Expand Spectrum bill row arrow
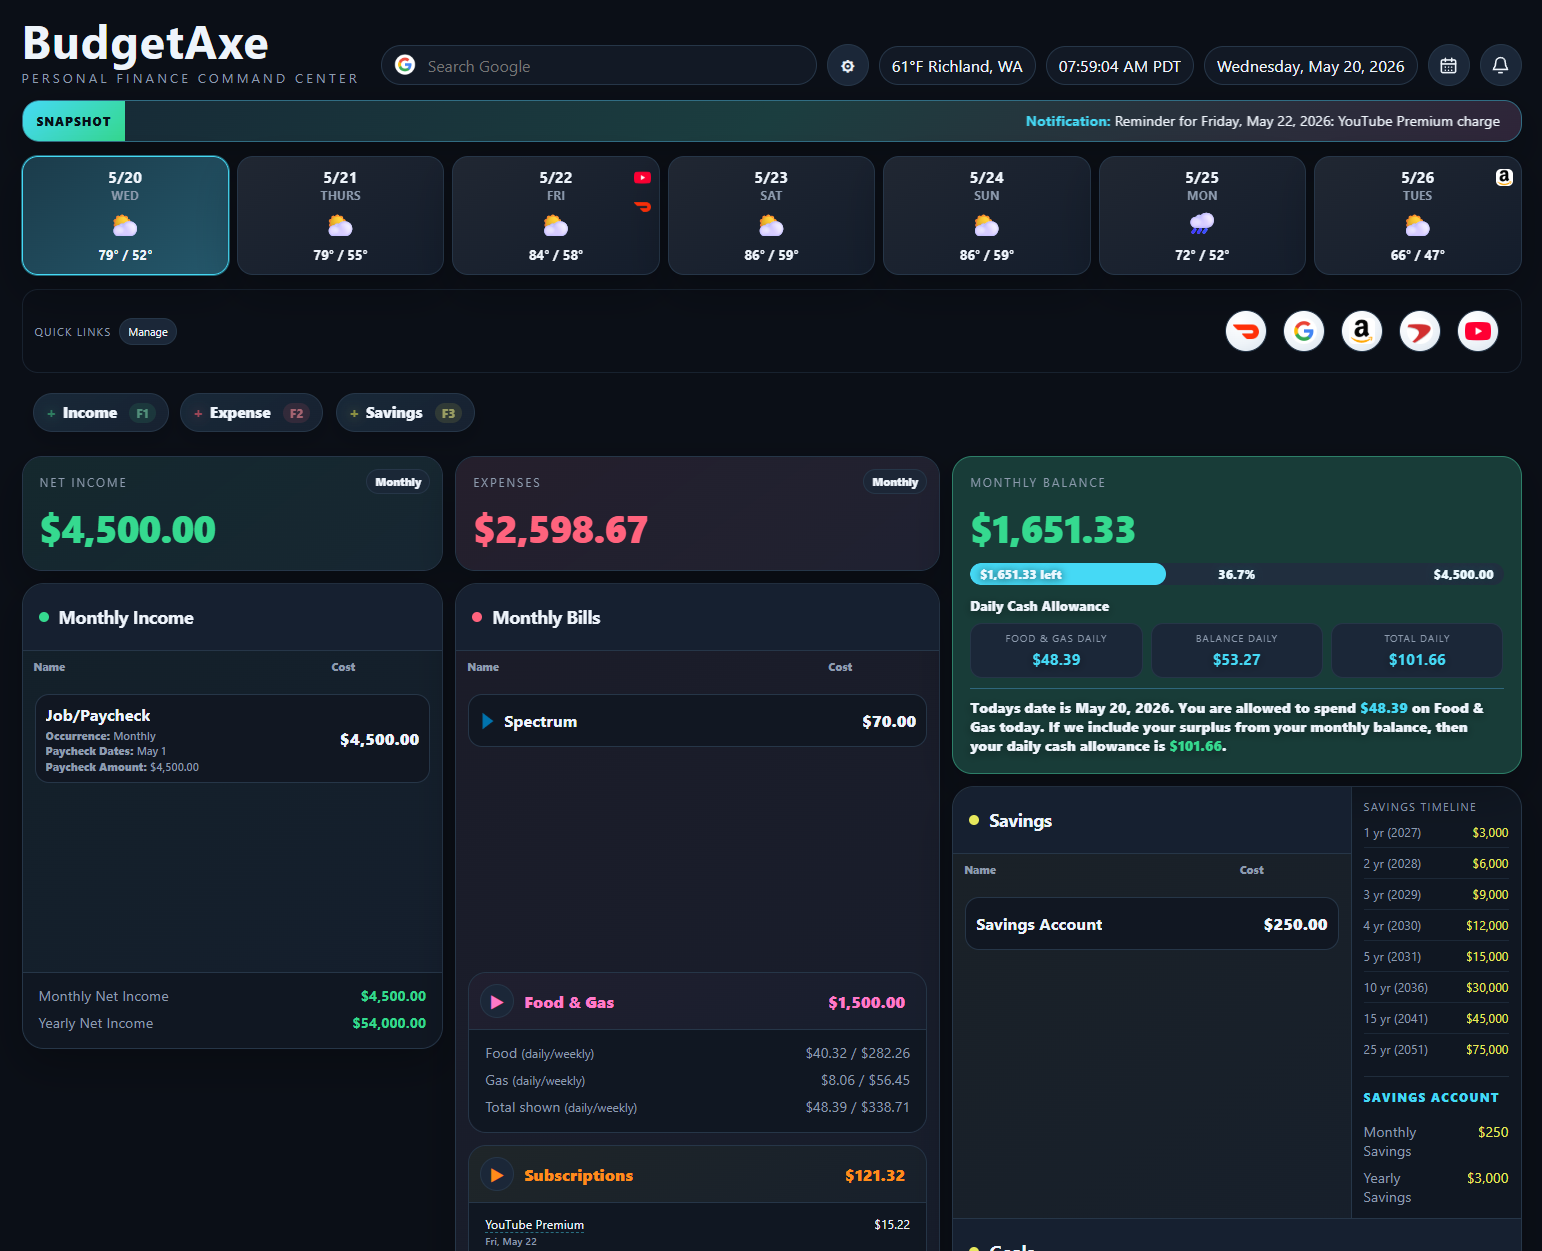Image resolution: width=1542 pixels, height=1251 pixels. [x=487, y=721]
